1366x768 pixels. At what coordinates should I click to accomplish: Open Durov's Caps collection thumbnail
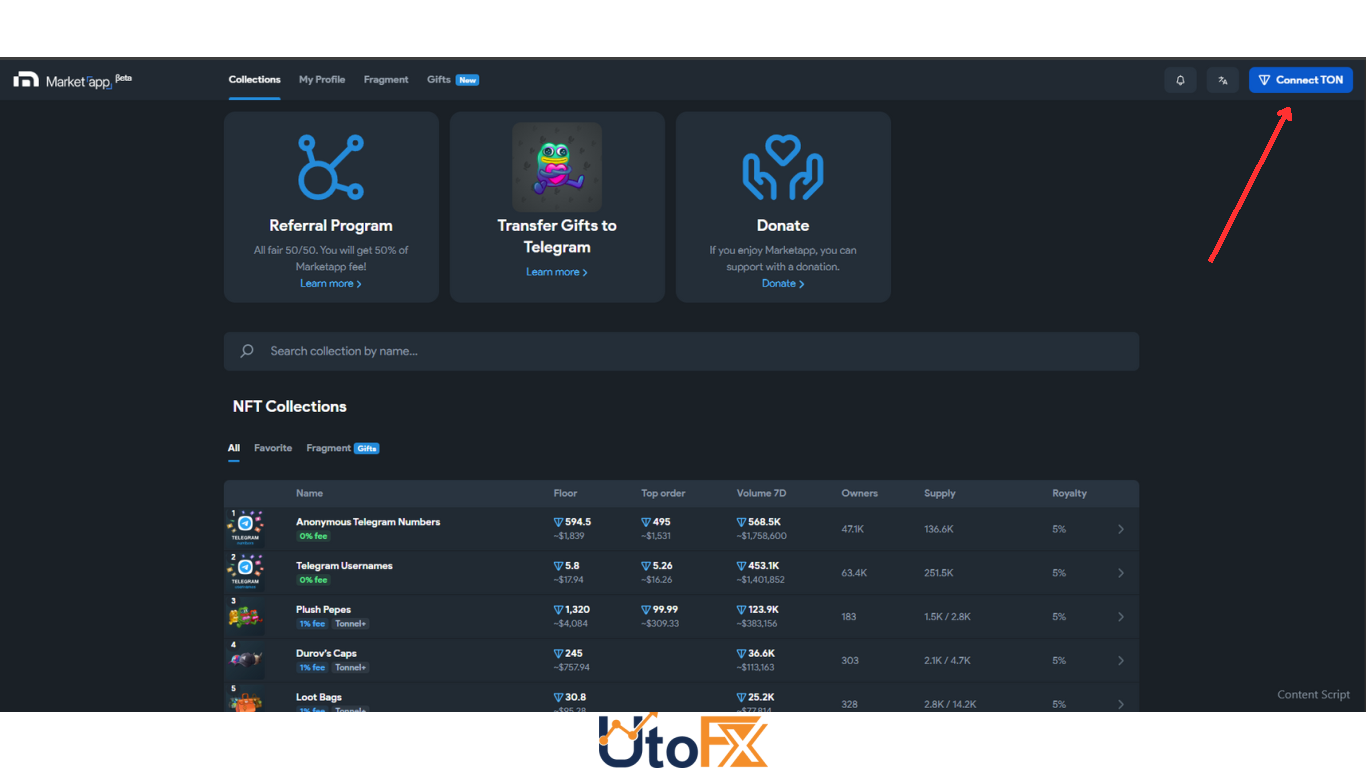tap(245, 660)
